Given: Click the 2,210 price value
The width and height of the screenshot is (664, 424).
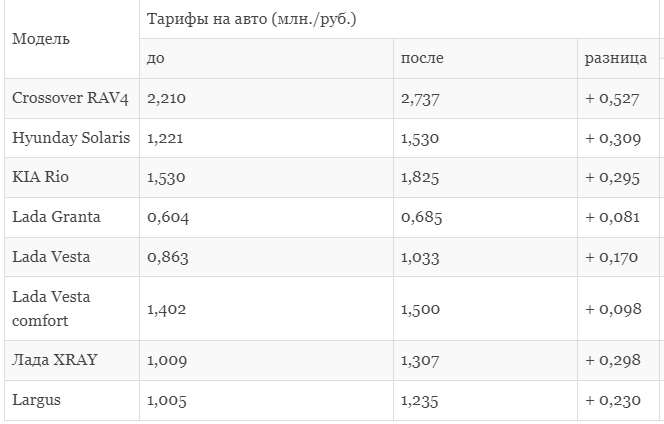Looking at the screenshot, I should (x=166, y=98).
